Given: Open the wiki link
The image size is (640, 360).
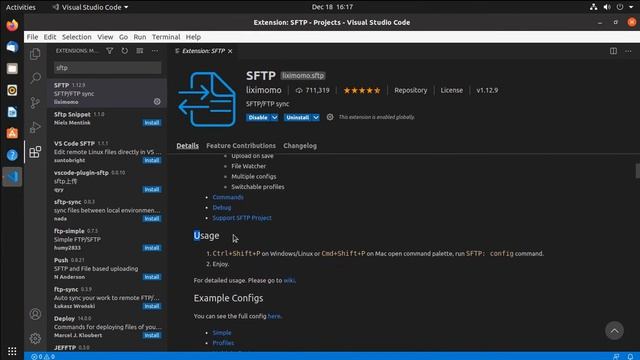Looking at the screenshot, I should tap(289, 280).
